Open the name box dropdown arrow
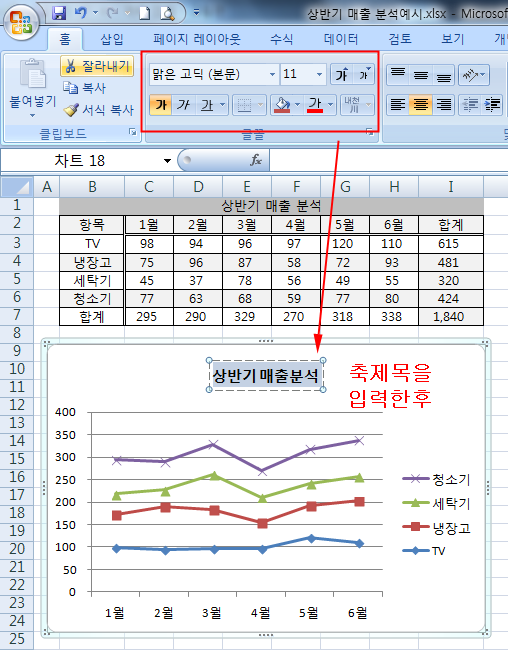The image size is (508, 650). (x=167, y=161)
